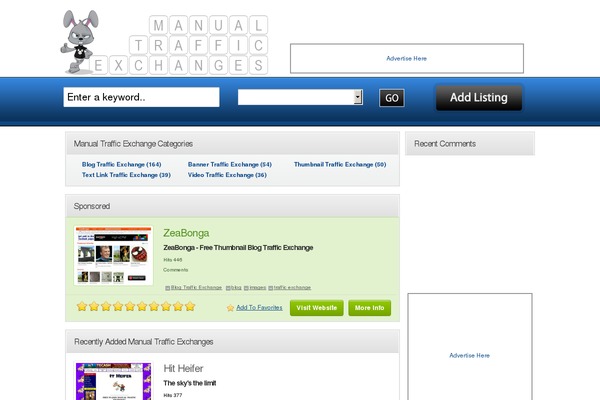Image resolution: width=600 pixels, height=400 pixels.
Task: Click the favorites star icon beside Add To Favorites
Action: tap(230, 308)
